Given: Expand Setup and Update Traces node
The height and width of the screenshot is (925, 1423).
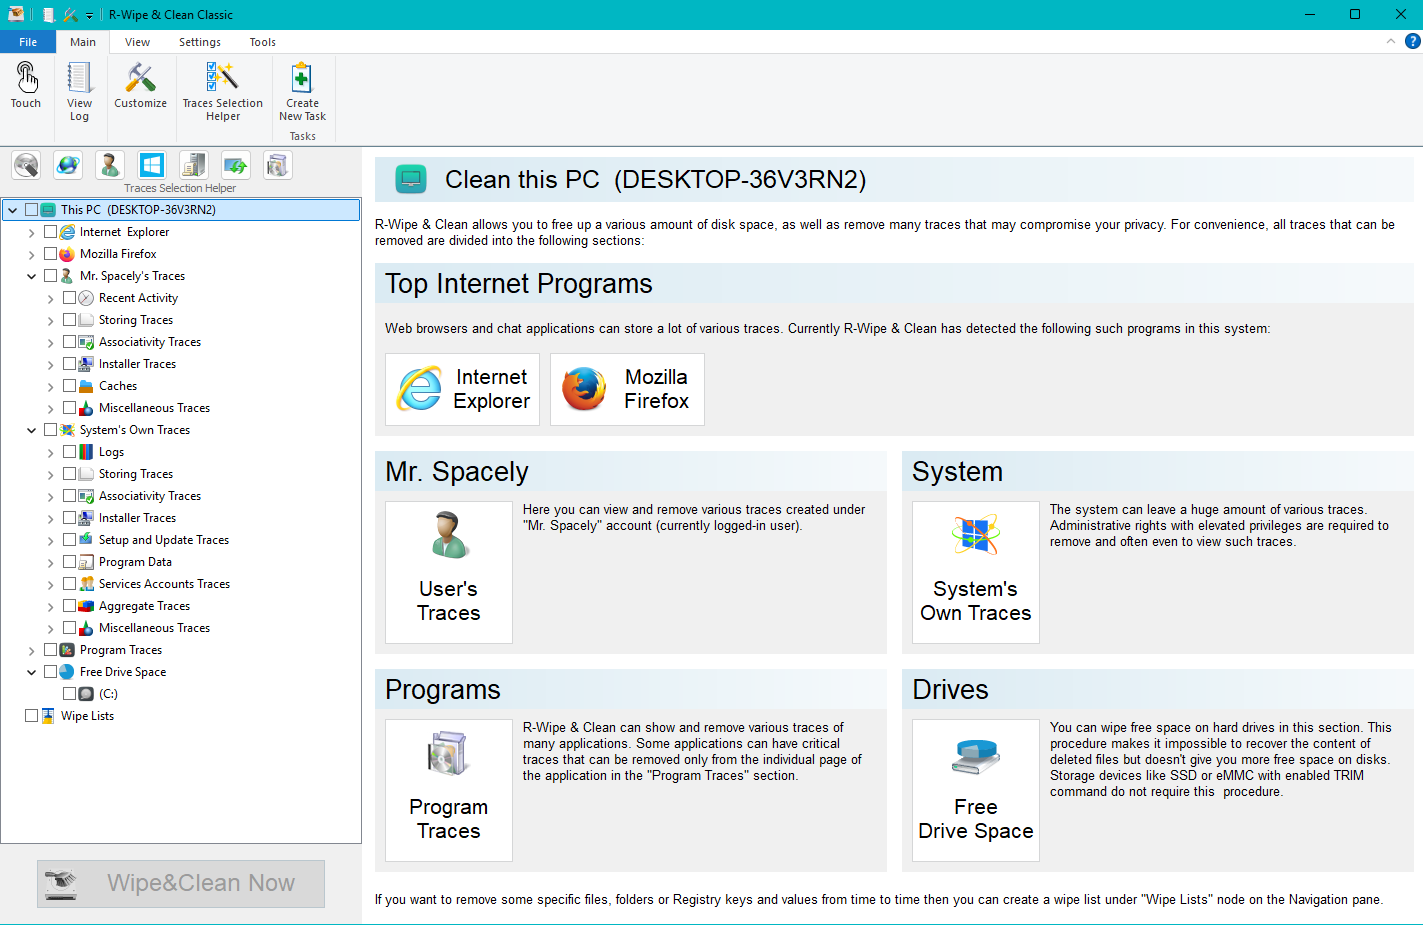Looking at the screenshot, I should pos(50,540).
